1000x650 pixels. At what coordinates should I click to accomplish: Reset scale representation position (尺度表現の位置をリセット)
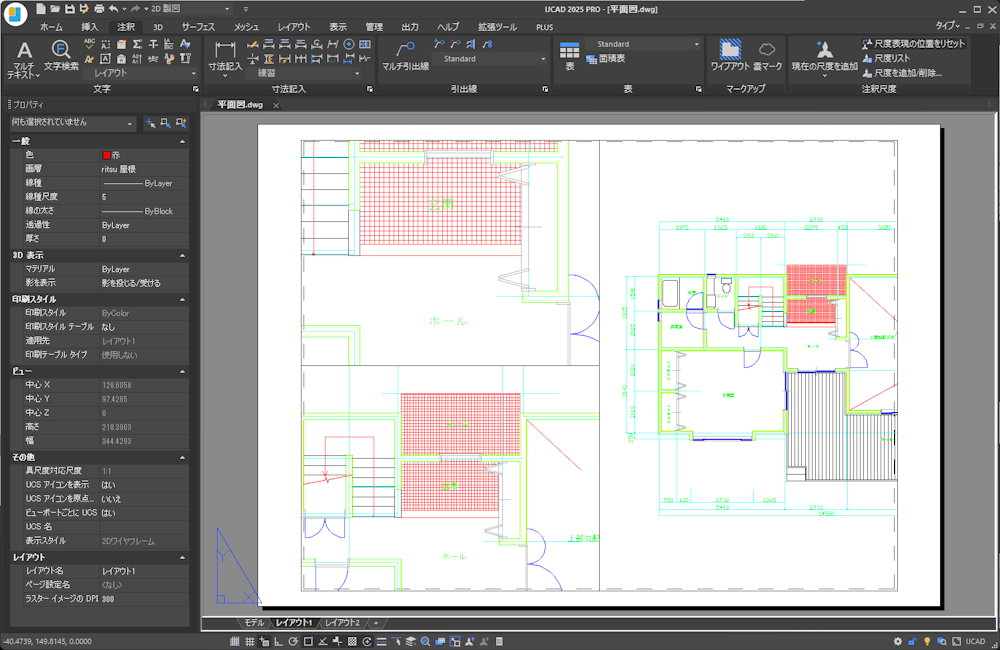pos(914,43)
